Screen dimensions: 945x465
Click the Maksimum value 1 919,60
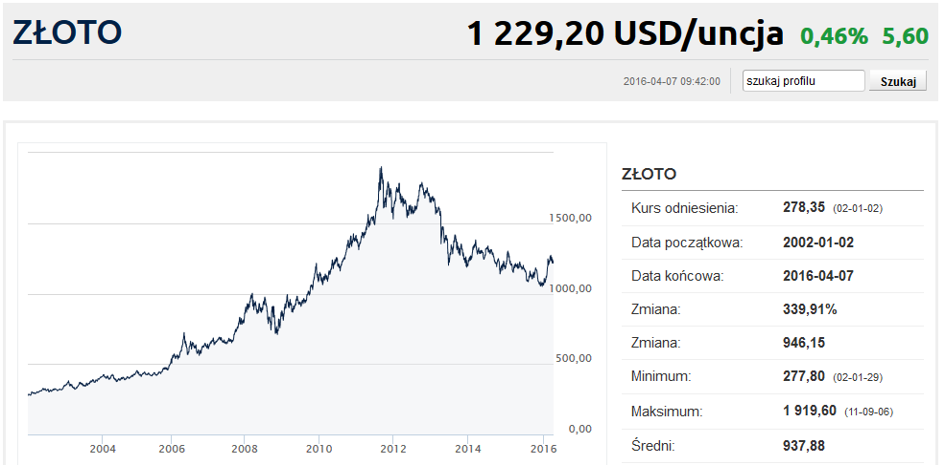coord(809,411)
